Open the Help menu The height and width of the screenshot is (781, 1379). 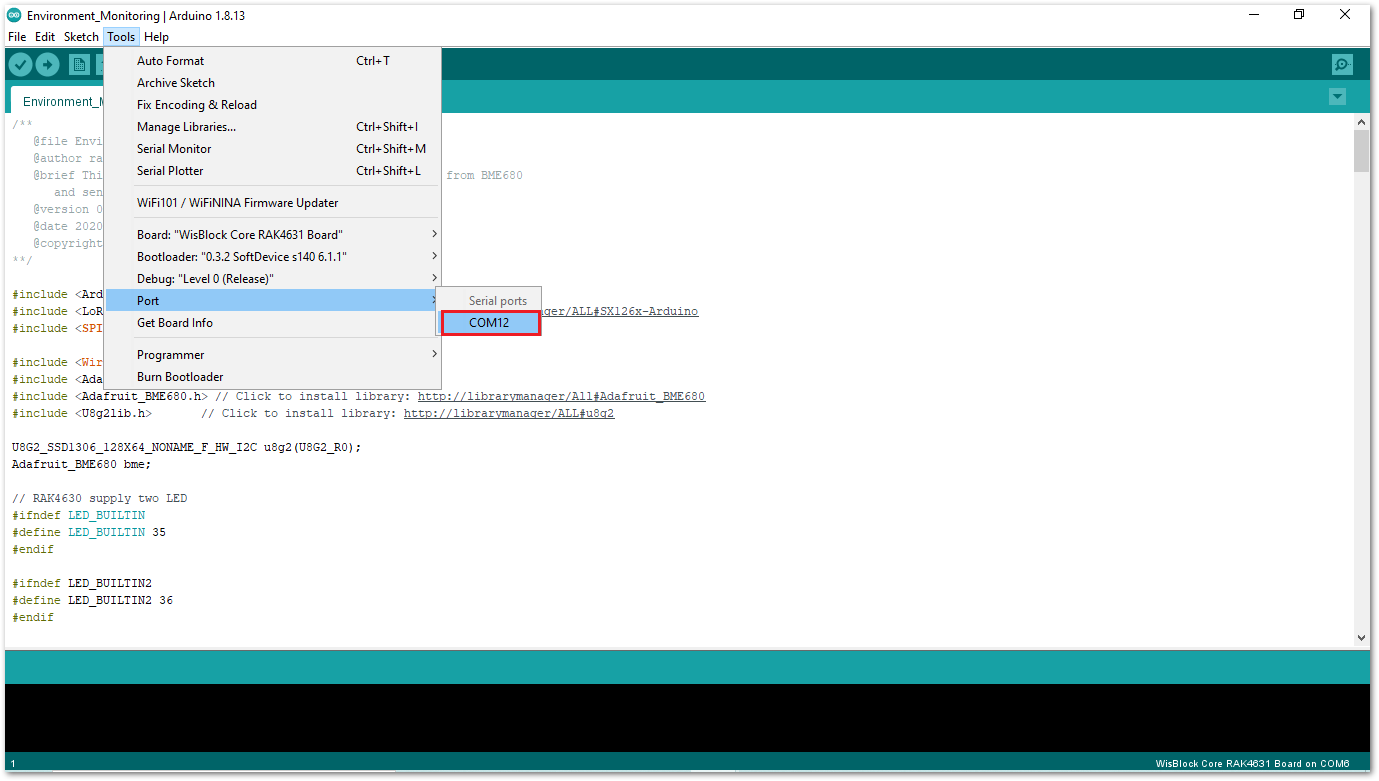tap(156, 36)
